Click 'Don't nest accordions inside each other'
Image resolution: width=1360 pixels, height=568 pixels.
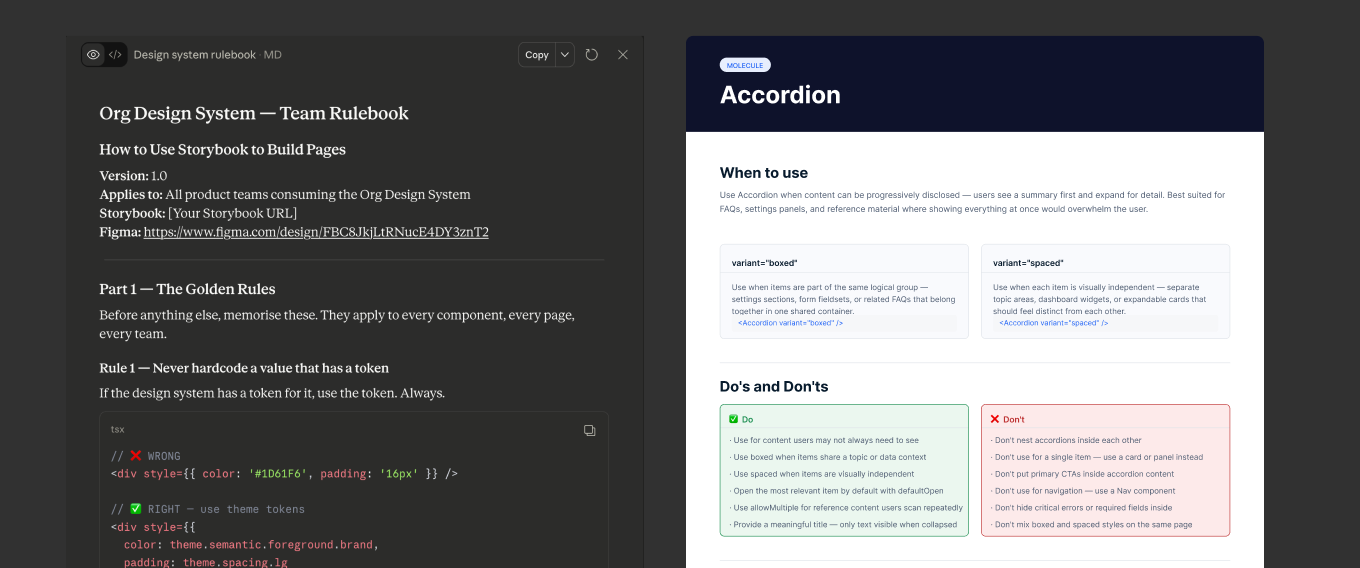pyautogui.click(x=1066, y=440)
